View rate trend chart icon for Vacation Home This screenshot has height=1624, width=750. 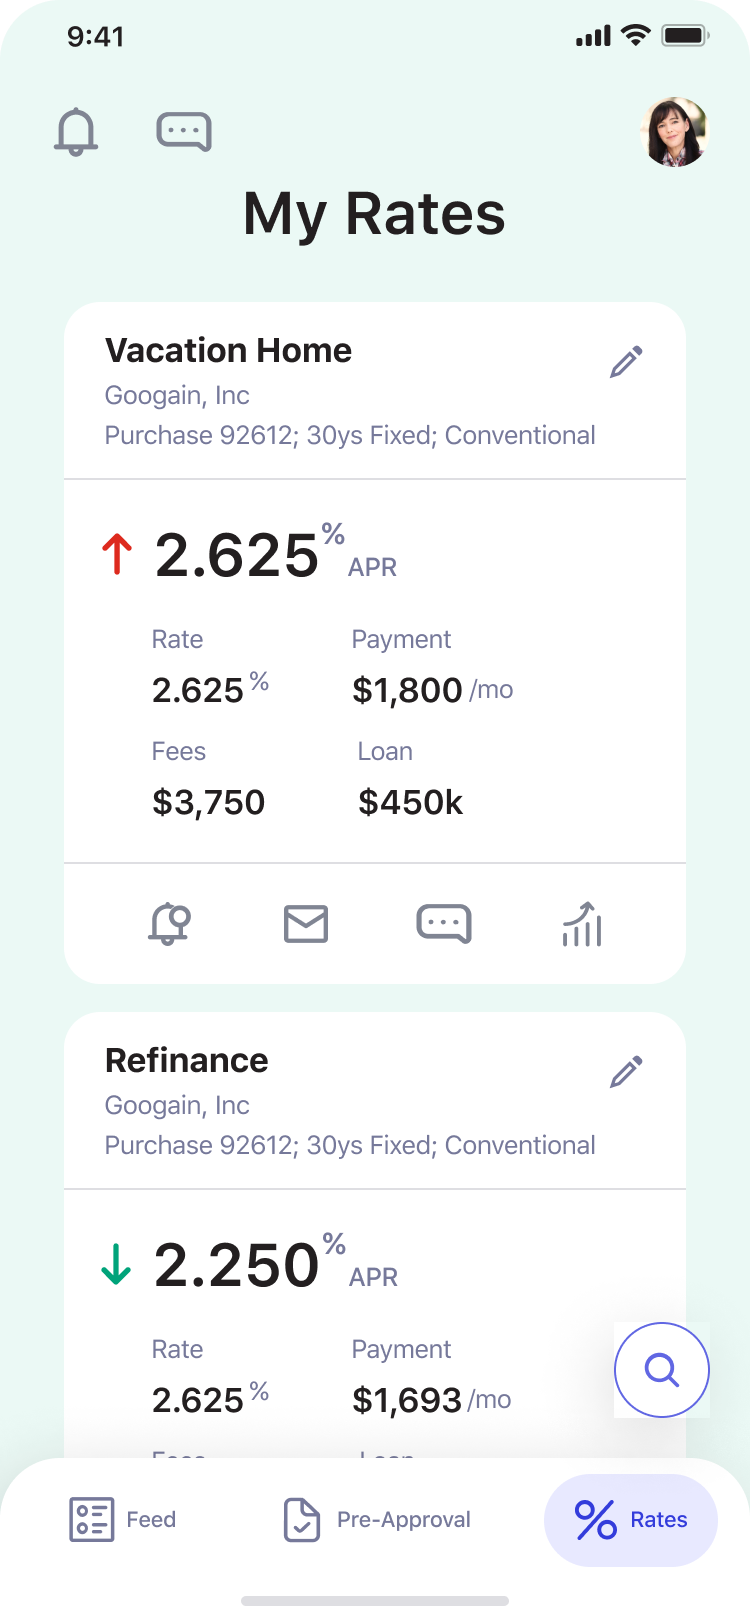click(x=582, y=924)
